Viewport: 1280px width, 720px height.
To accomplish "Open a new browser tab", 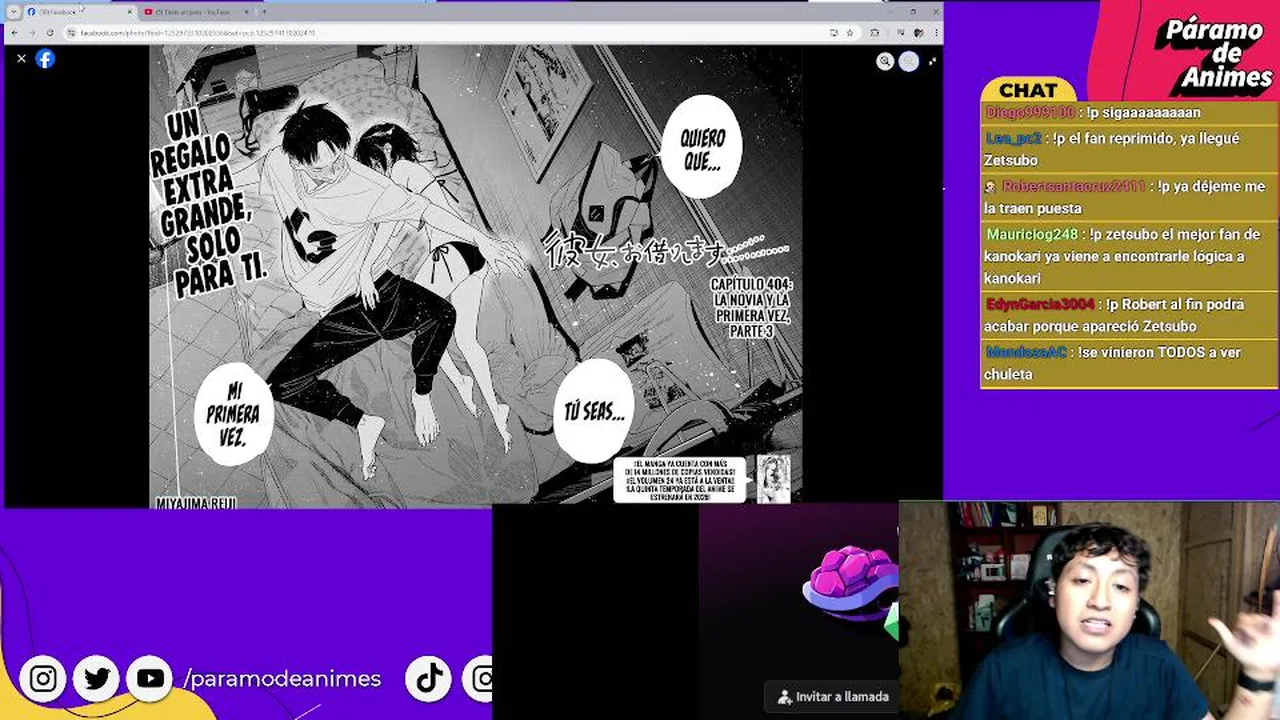I will [x=264, y=11].
